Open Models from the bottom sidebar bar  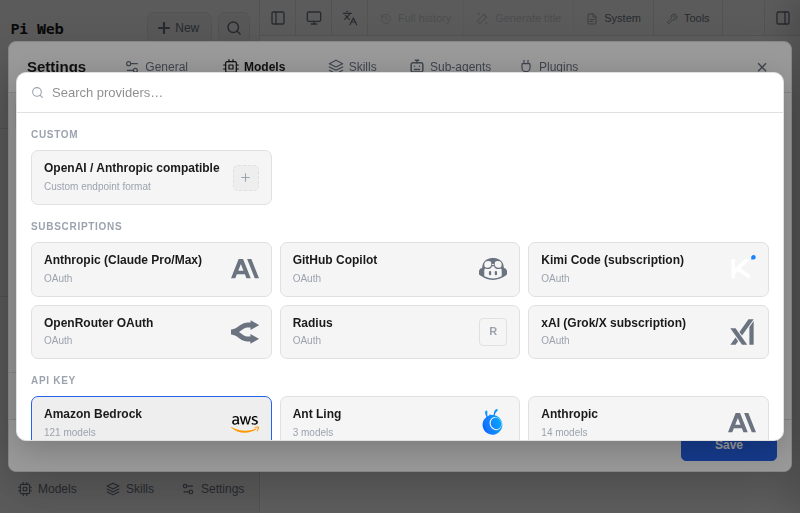point(47,488)
